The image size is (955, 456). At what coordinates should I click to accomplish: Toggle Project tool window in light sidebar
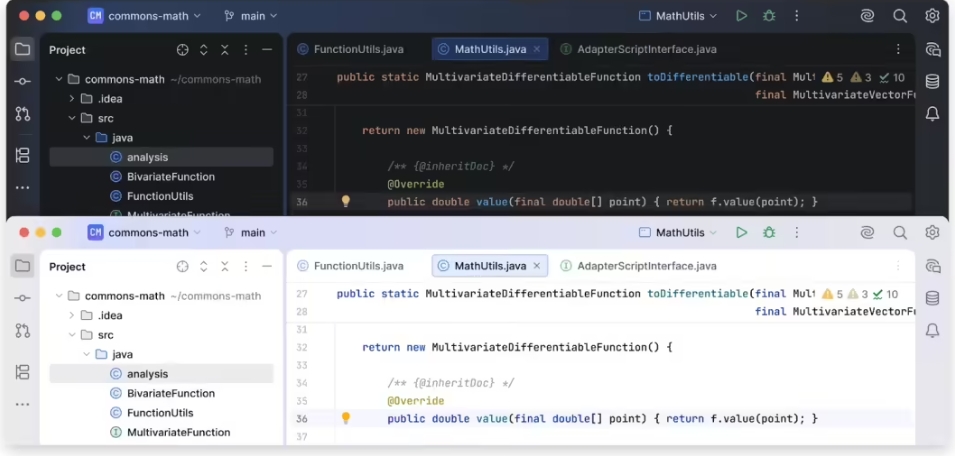[22, 266]
